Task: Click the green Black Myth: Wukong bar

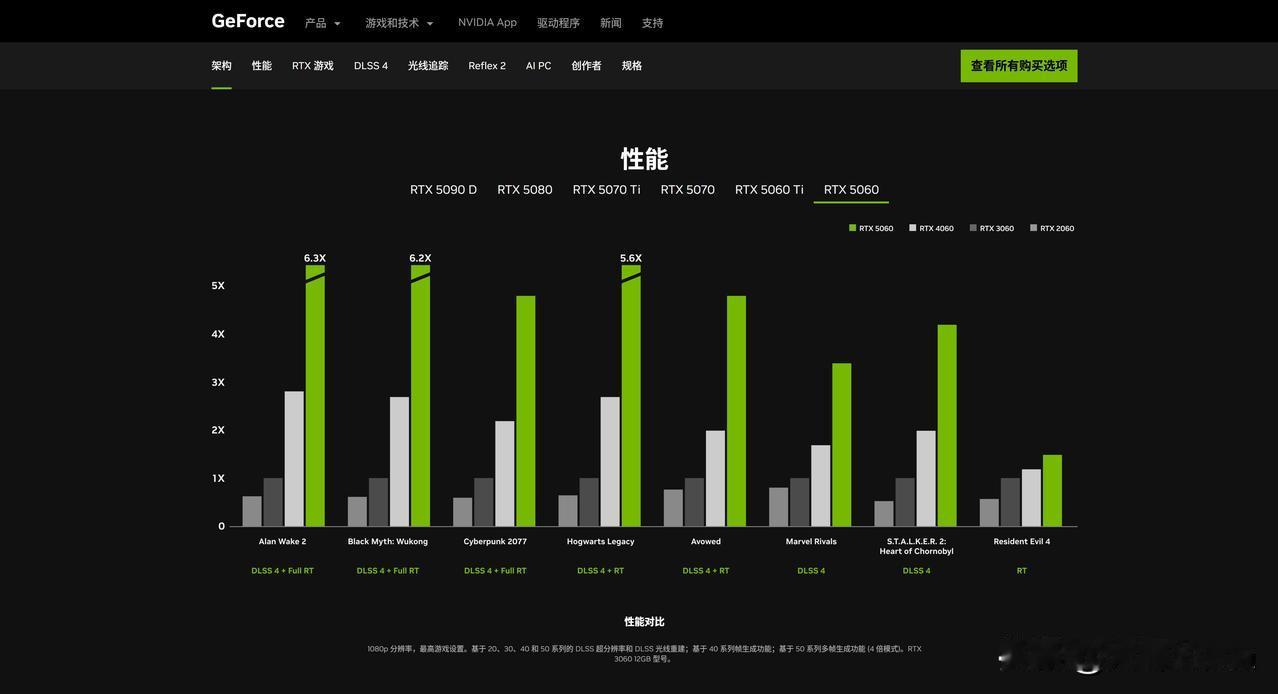Action: [420, 396]
